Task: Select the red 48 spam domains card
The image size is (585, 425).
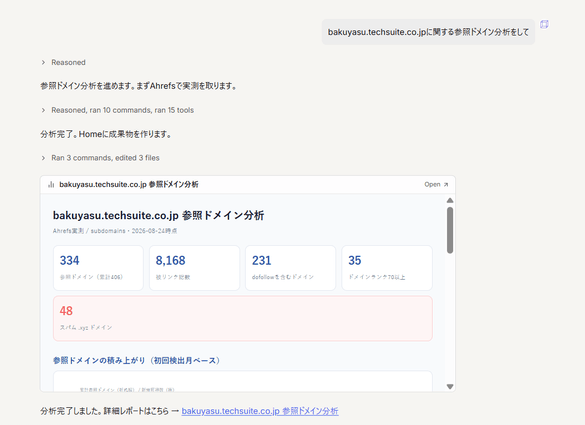Action: pos(243,318)
